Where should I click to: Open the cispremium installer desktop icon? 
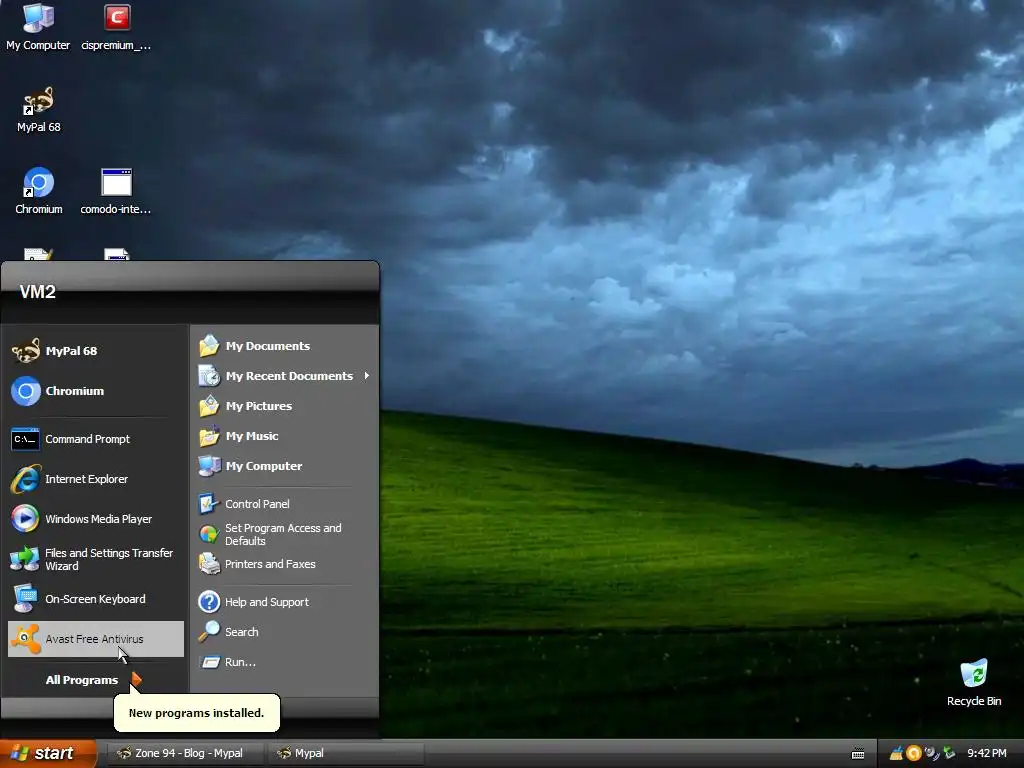click(x=116, y=26)
